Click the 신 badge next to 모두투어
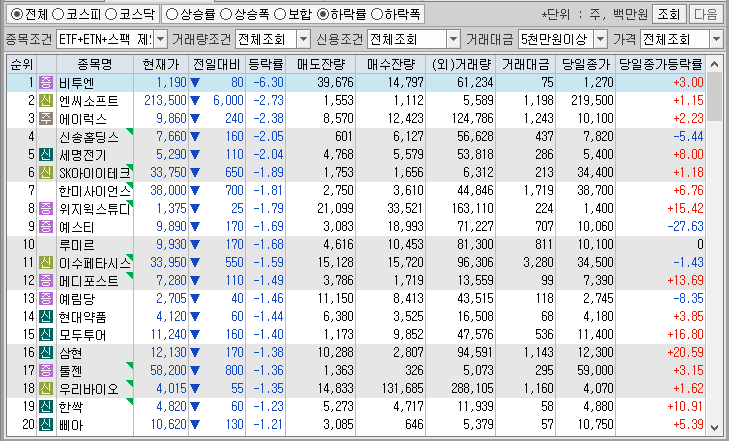 point(46,335)
